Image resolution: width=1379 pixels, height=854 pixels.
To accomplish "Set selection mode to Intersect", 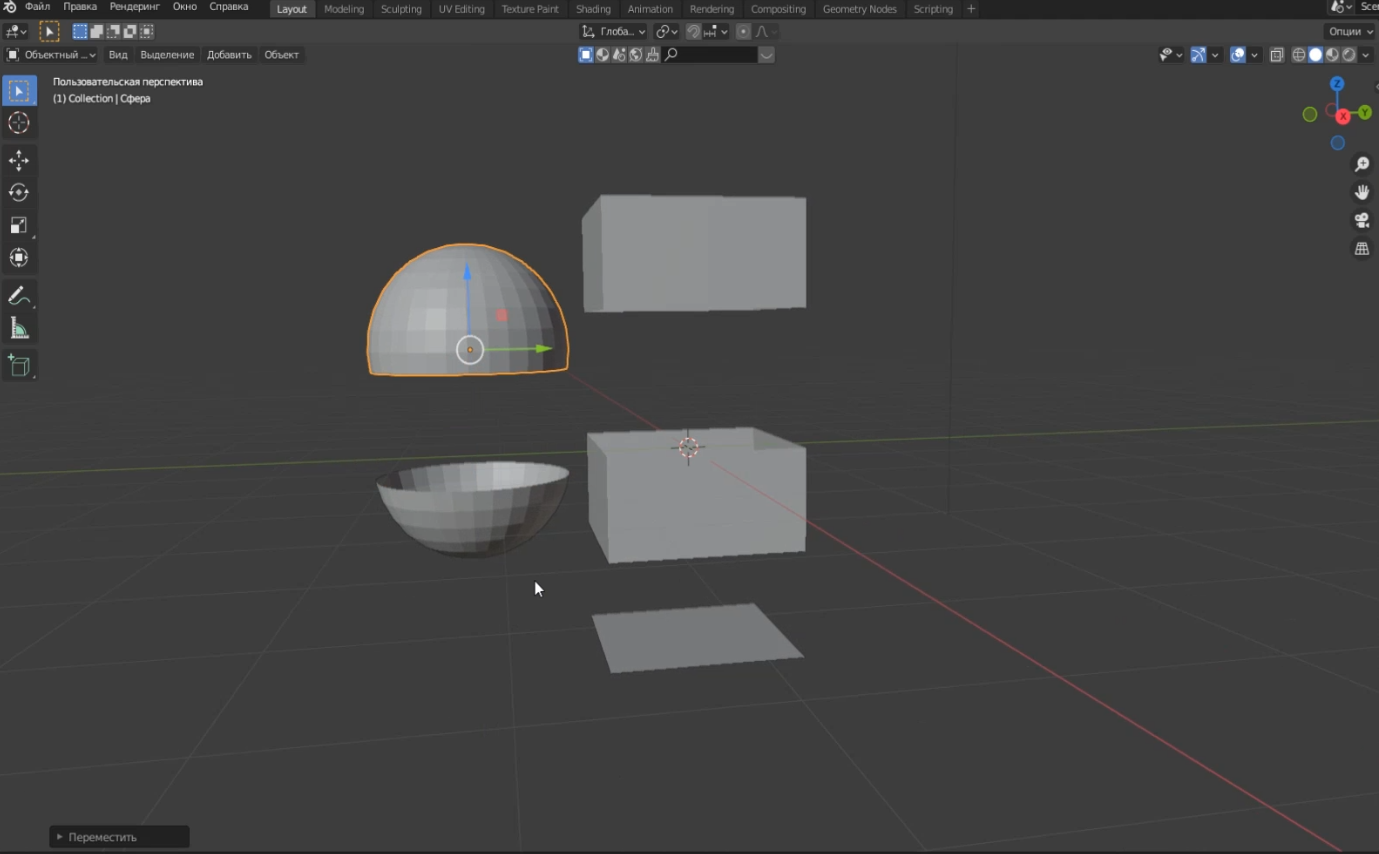I will point(146,32).
